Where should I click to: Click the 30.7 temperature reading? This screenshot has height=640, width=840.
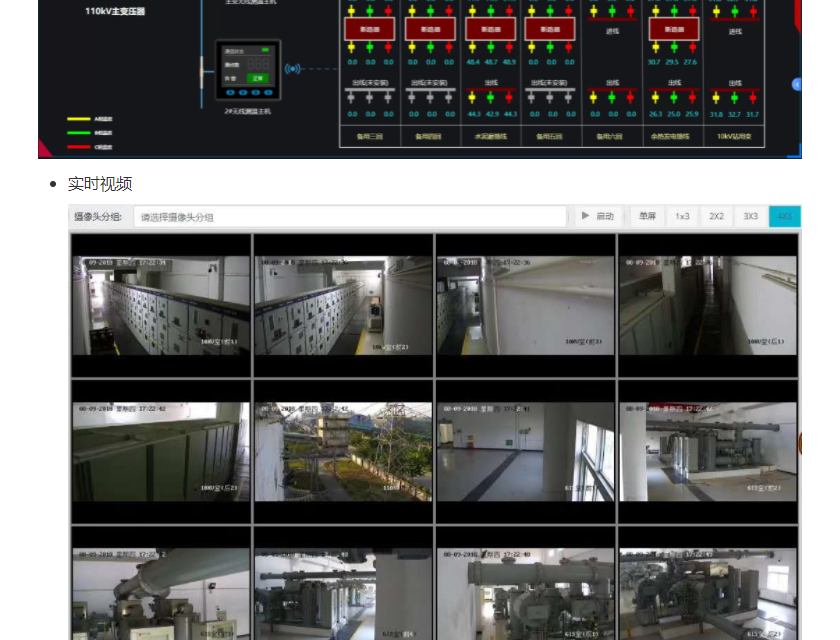[654, 62]
